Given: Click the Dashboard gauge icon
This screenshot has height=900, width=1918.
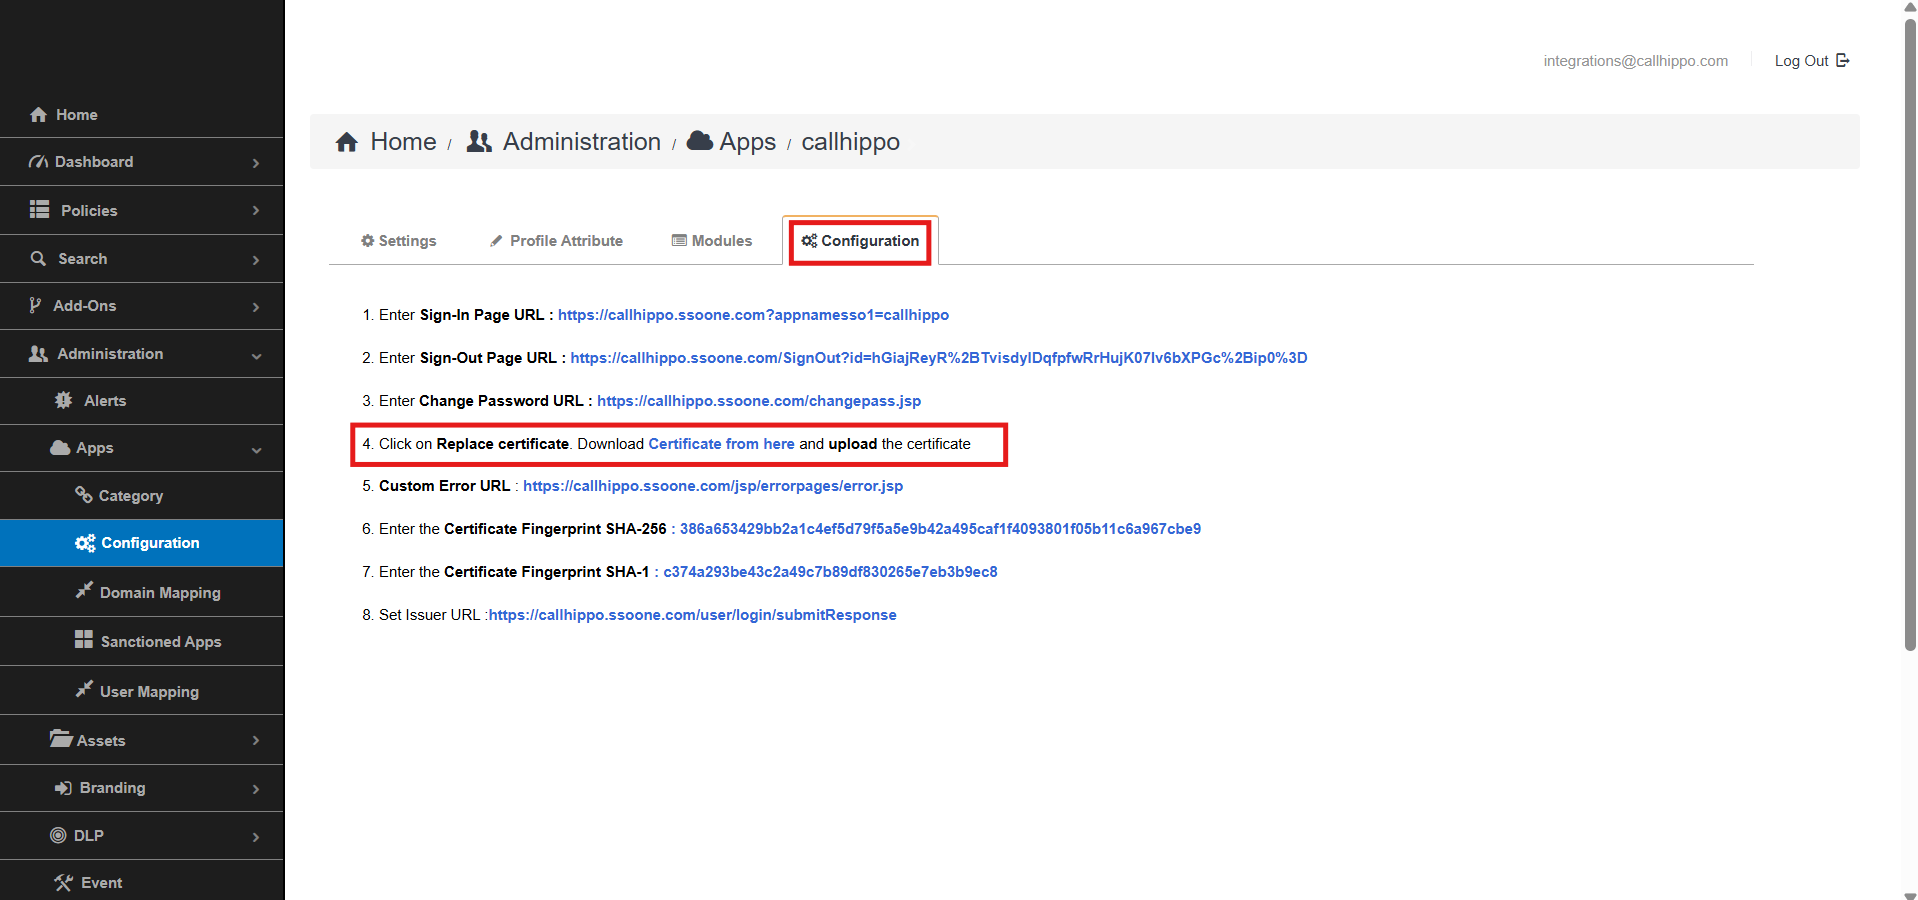Looking at the screenshot, I should click(x=38, y=162).
